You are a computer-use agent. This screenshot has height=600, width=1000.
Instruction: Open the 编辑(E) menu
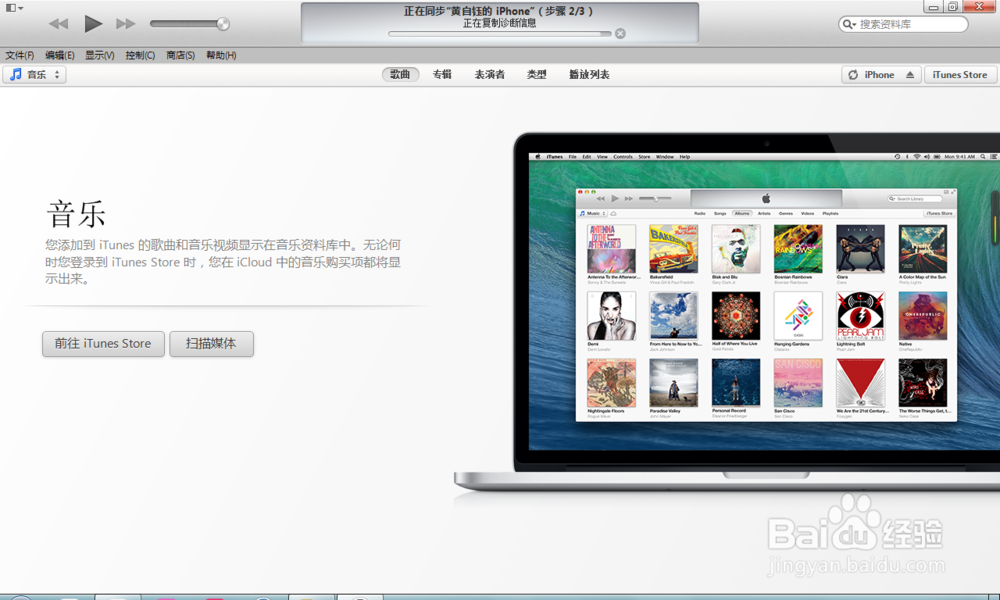pyautogui.click(x=60, y=55)
